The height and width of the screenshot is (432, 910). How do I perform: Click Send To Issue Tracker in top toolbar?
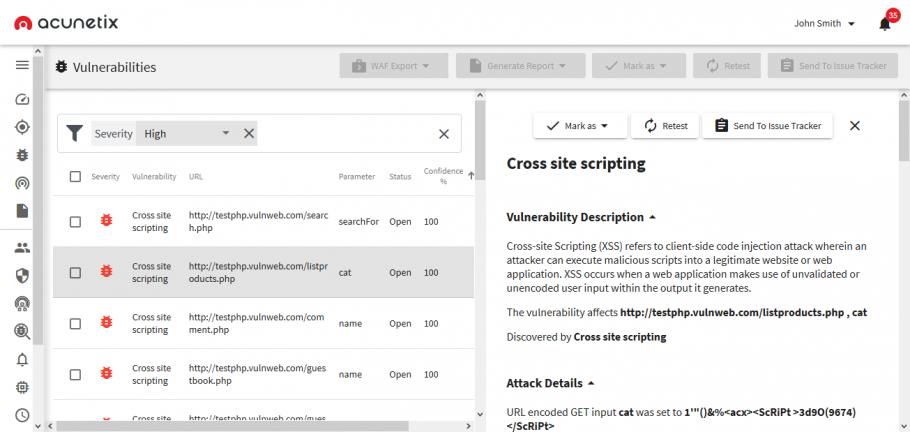(834, 66)
